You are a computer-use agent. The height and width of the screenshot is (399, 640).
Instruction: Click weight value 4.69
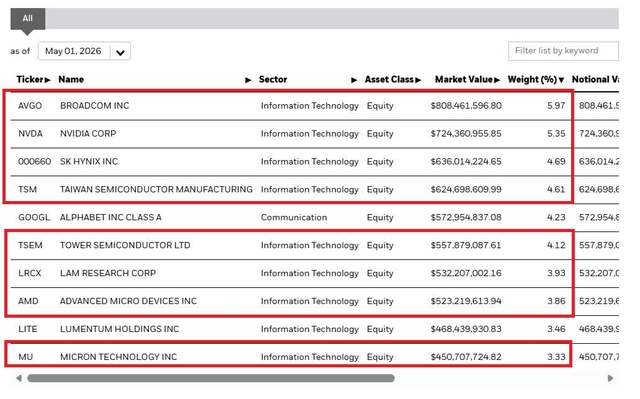pyautogui.click(x=556, y=162)
